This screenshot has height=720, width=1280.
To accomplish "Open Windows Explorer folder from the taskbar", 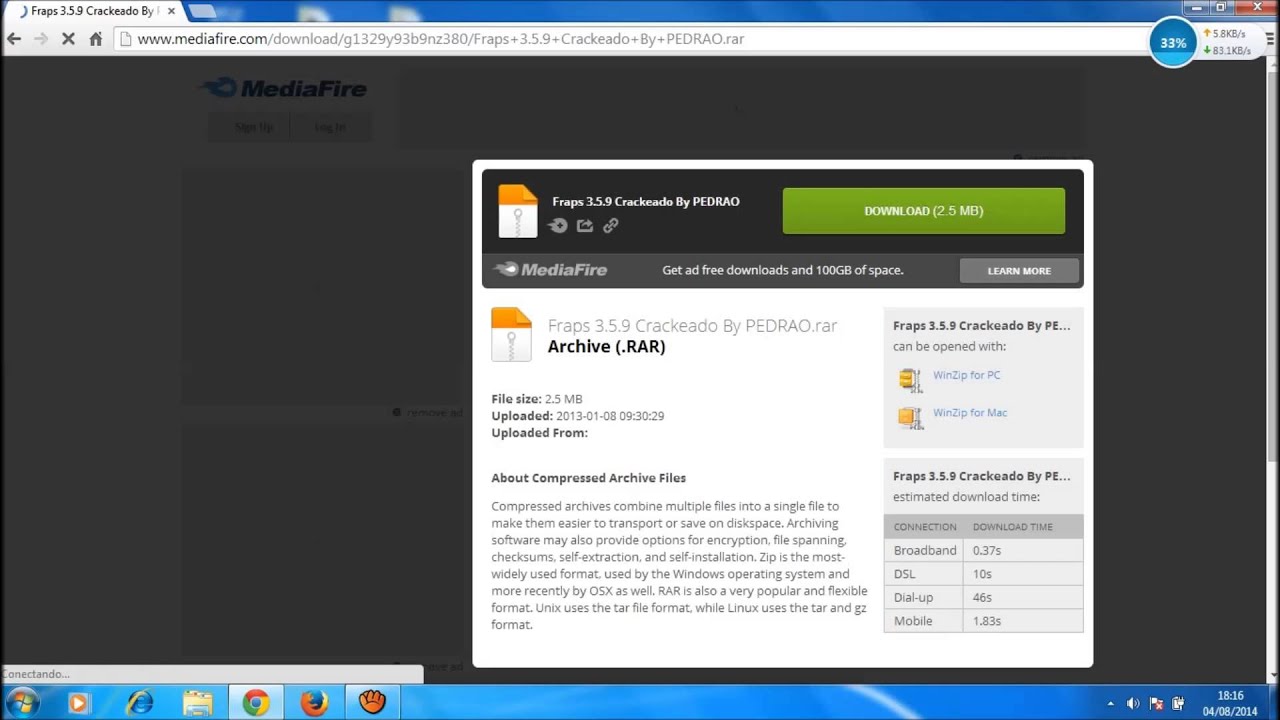I will pyautogui.click(x=197, y=703).
